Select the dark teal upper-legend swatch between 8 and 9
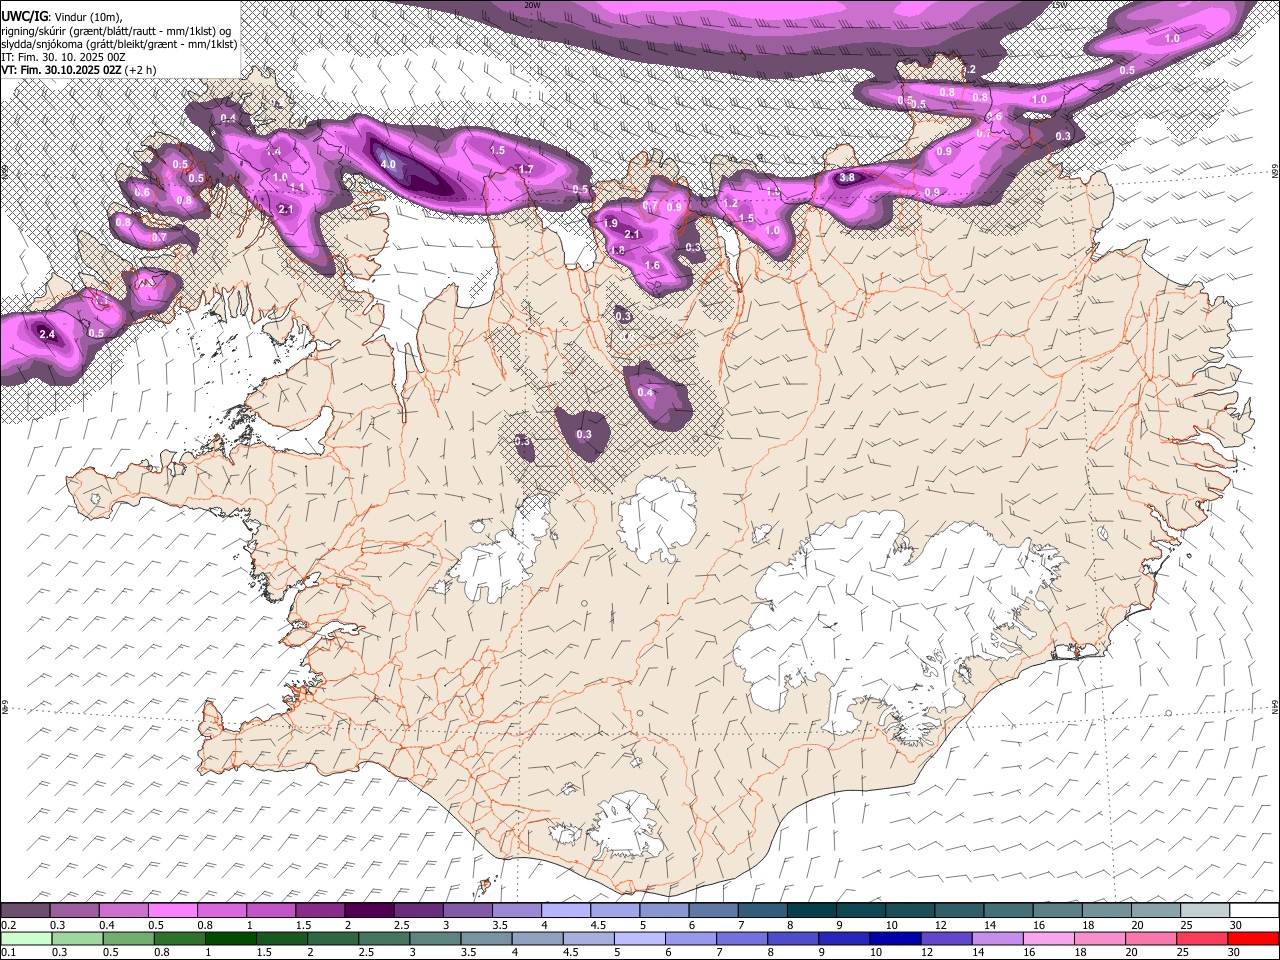 tap(811, 911)
